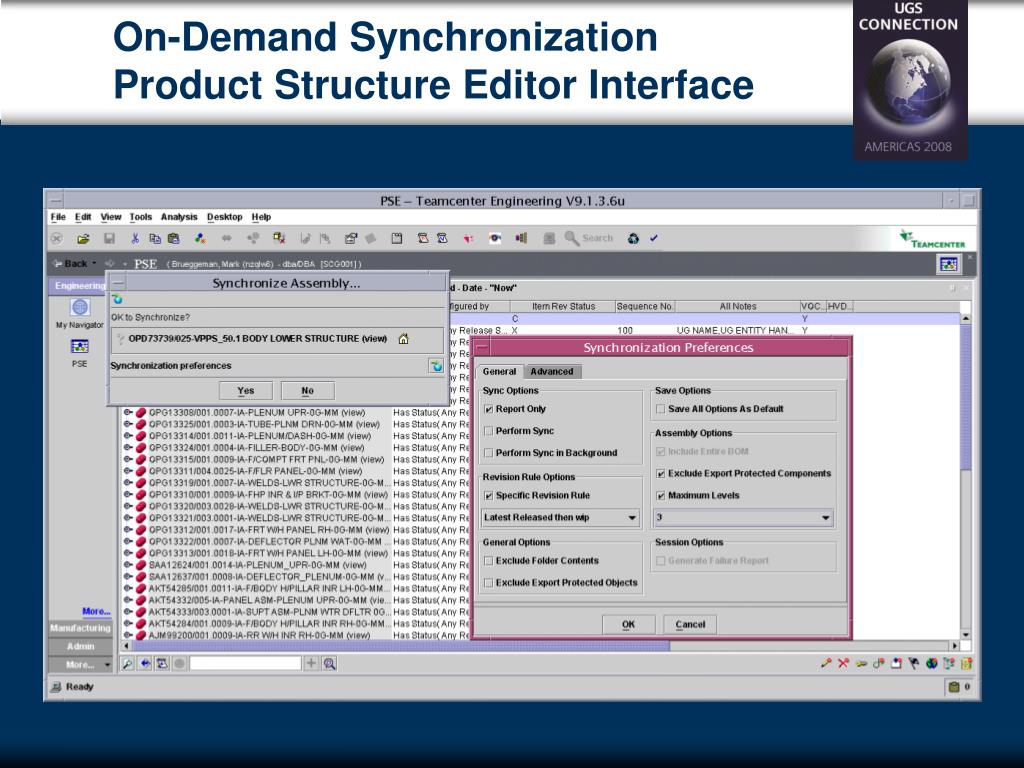1024x768 pixels.
Task: Click the eye viewer toolbar icon
Action: pyautogui.click(x=495, y=238)
